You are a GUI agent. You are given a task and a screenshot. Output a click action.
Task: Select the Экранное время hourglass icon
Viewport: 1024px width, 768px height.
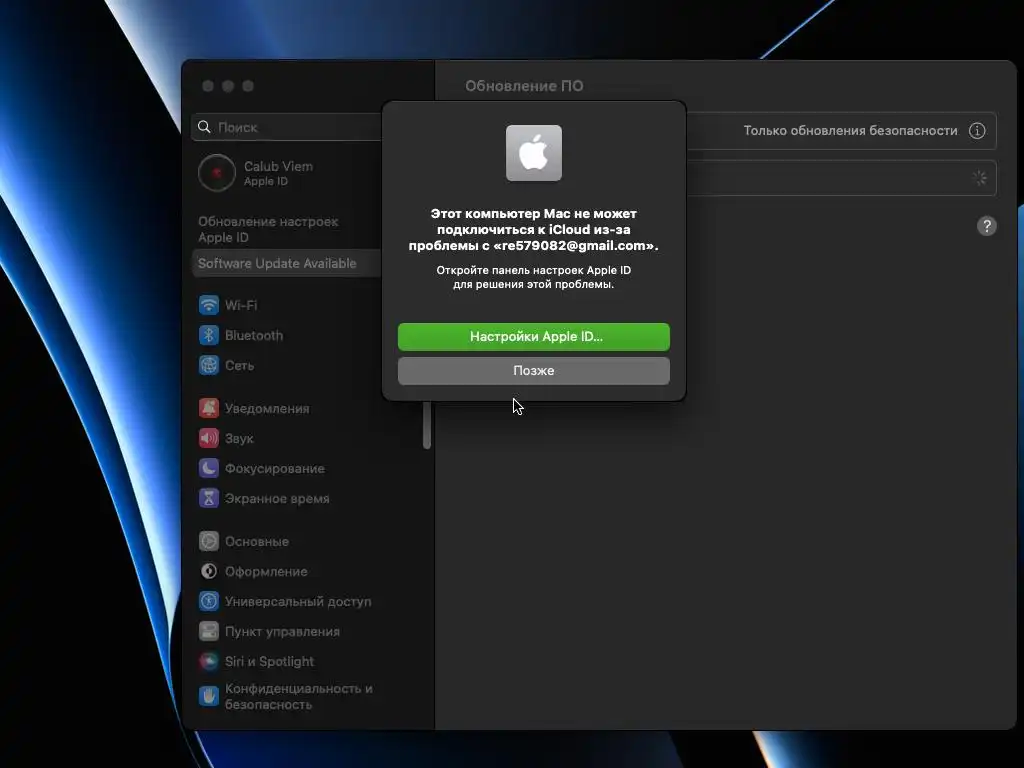[x=209, y=498]
